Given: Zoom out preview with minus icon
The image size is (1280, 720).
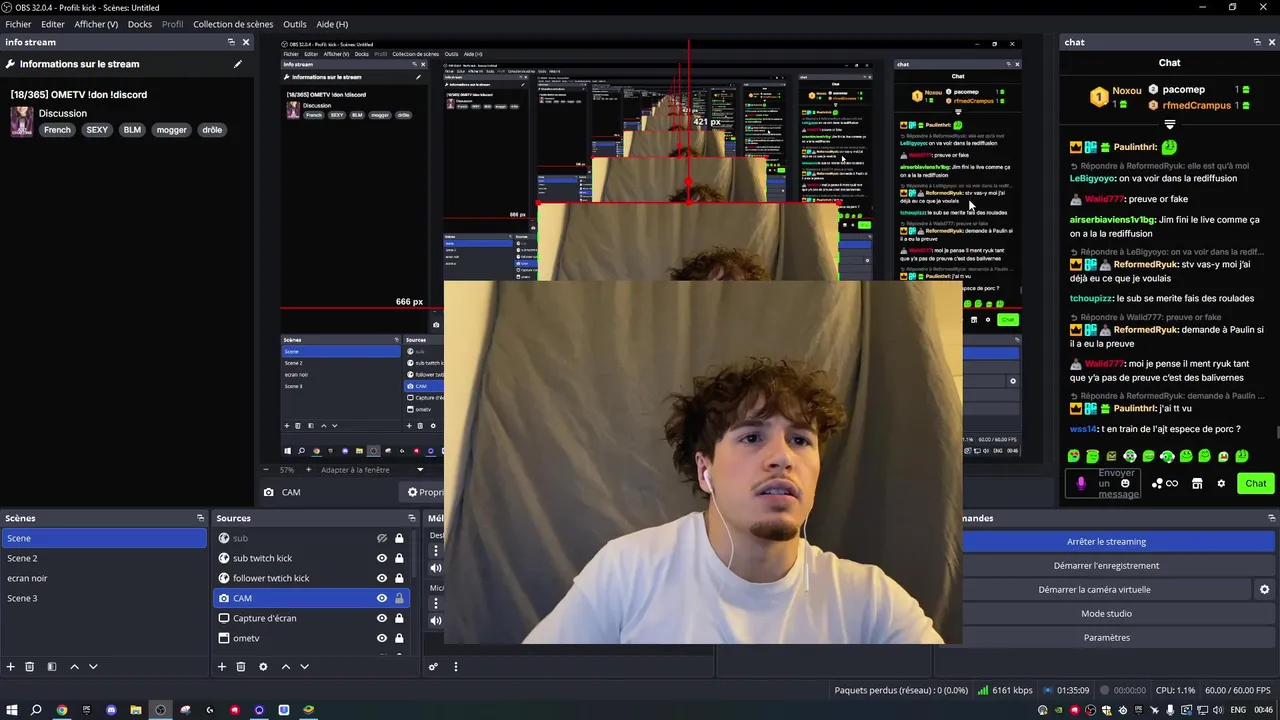Looking at the screenshot, I should [x=266, y=470].
